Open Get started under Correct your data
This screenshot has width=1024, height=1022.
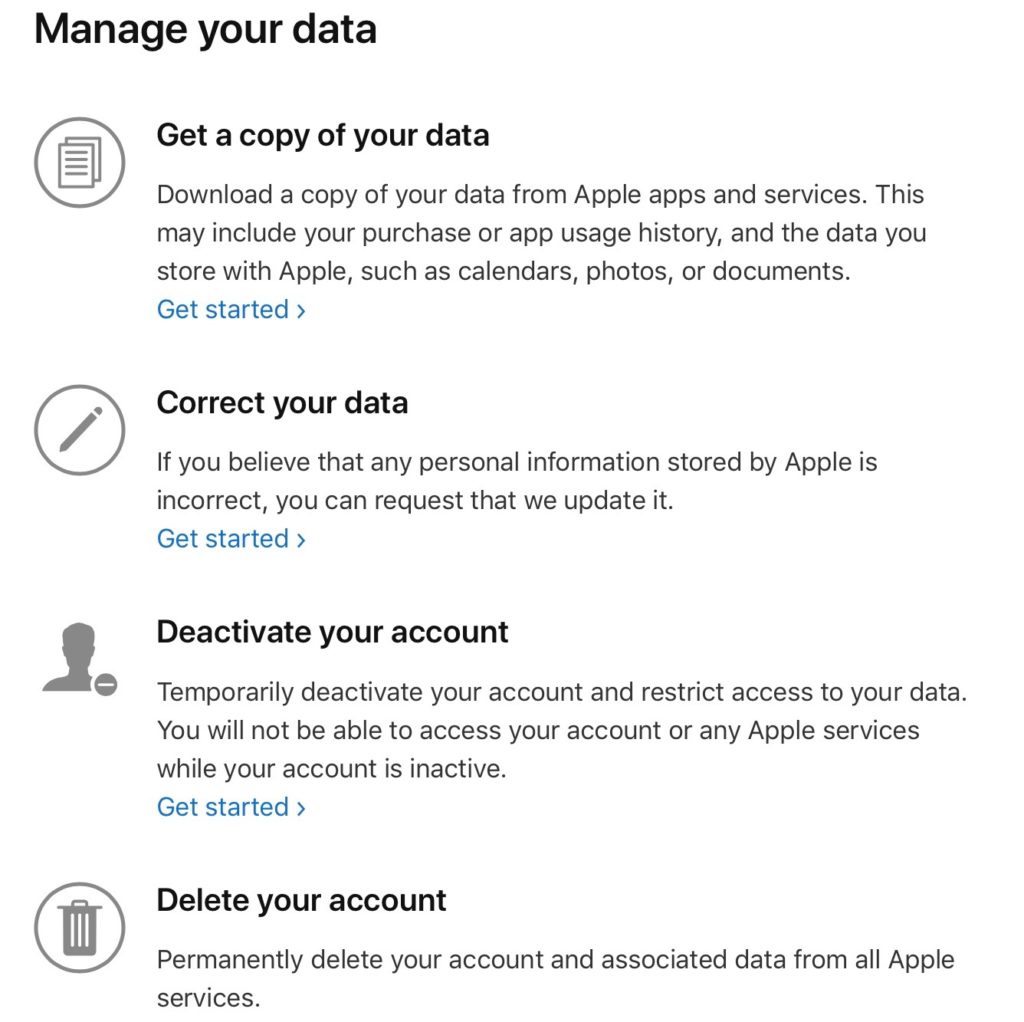(223, 539)
